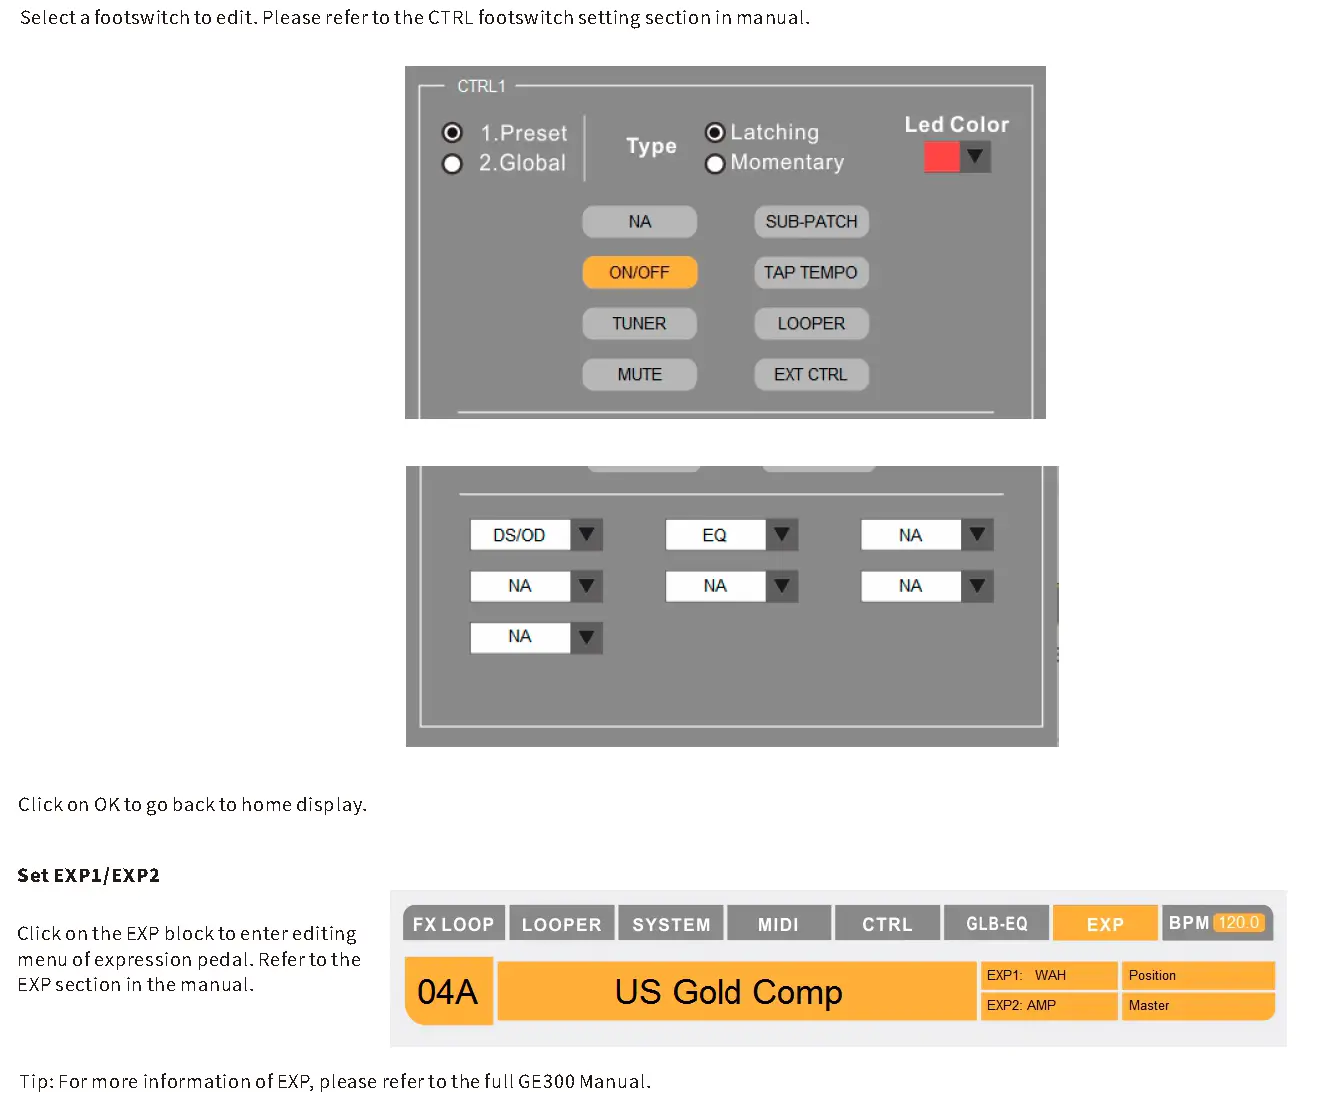This screenshot has height=1102, width=1335.
Task: Click the 'Type' label
Action: pos(651,146)
